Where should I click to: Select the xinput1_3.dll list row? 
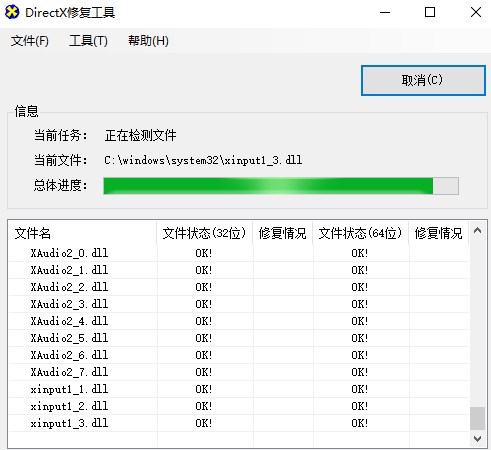(239, 423)
